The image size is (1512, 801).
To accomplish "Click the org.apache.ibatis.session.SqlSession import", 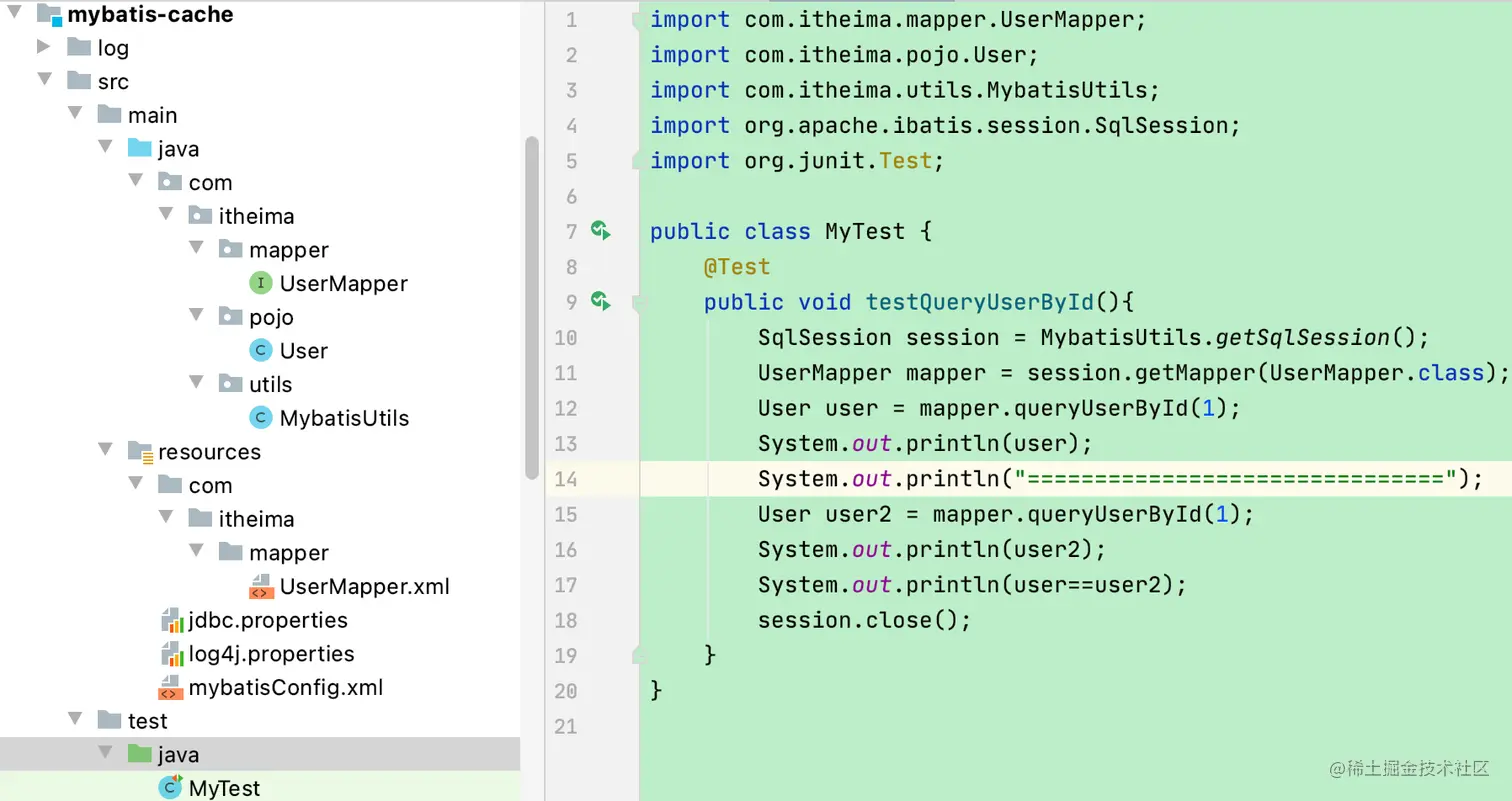I will point(986,126).
